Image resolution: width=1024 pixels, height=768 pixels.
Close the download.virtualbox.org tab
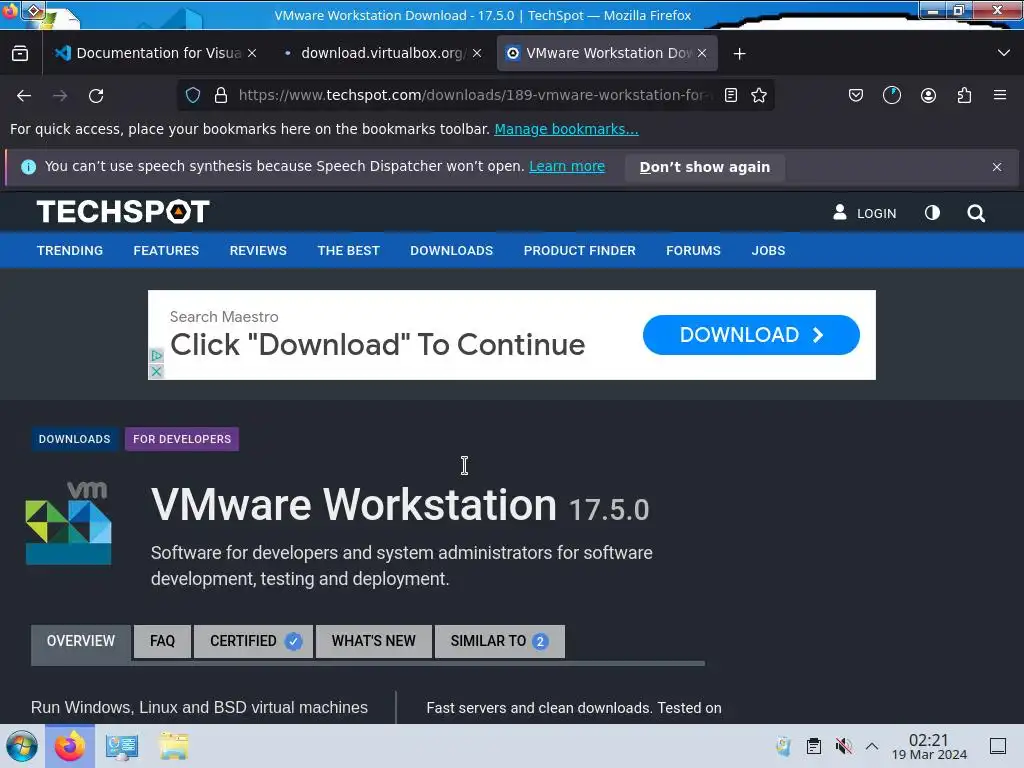point(477,54)
